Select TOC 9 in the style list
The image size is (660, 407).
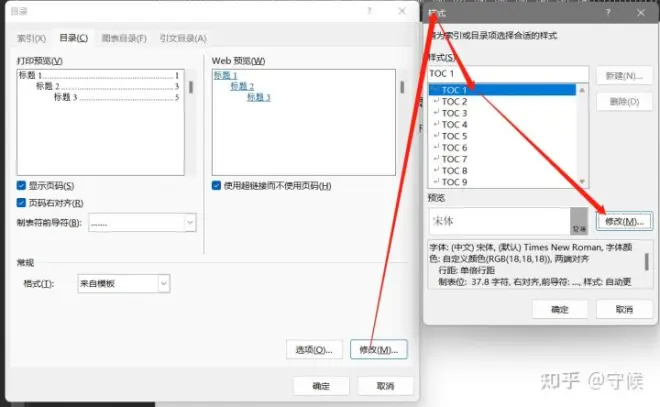point(503,182)
